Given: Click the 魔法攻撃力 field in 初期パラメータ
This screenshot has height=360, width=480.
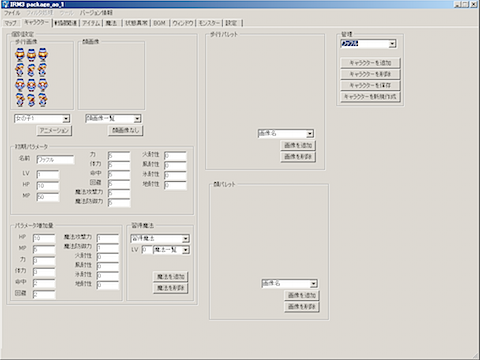Looking at the screenshot, I should click(x=119, y=193).
